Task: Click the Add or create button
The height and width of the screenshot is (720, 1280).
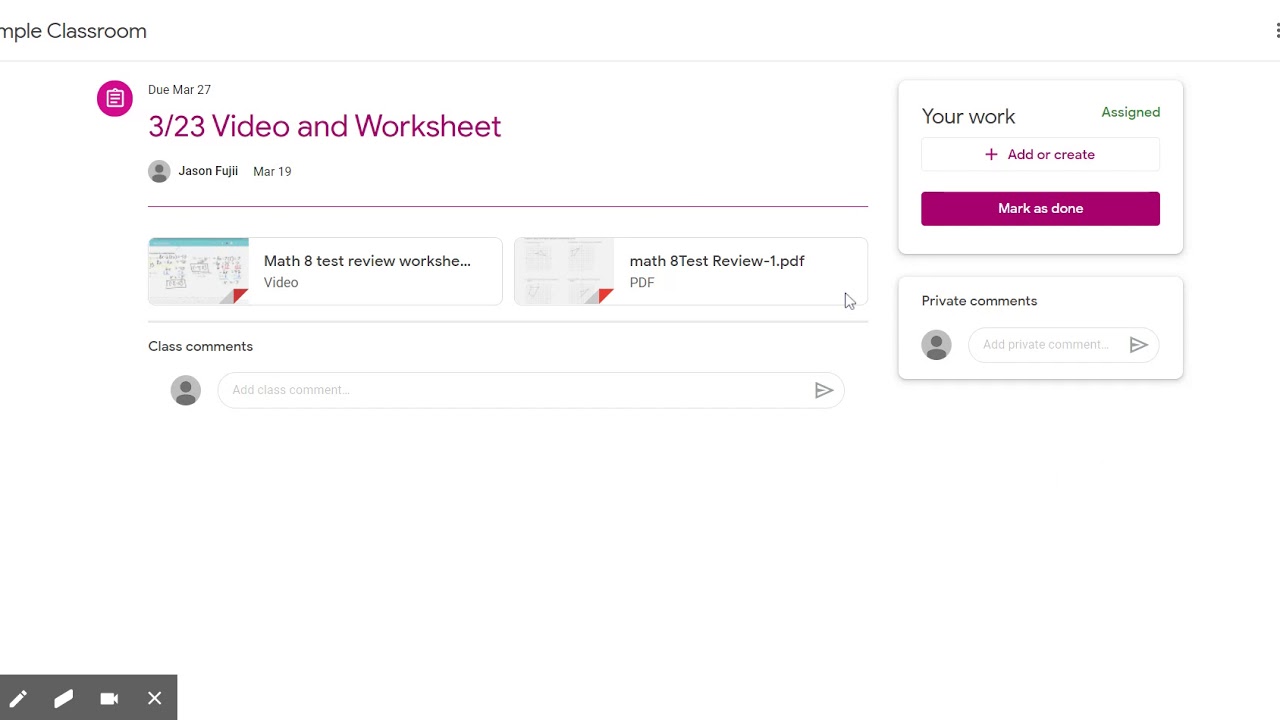Action: coord(1040,155)
